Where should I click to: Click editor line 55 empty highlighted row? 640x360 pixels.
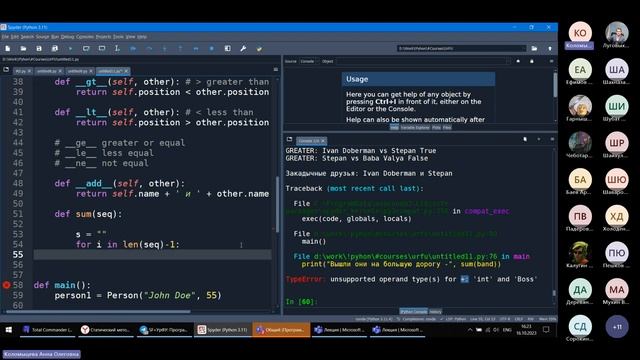coord(152,255)
